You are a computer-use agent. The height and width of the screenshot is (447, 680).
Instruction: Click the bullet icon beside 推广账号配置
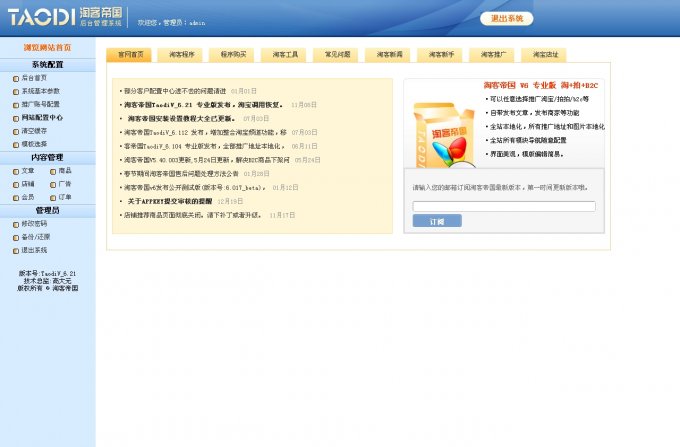(x=16, y=105)
